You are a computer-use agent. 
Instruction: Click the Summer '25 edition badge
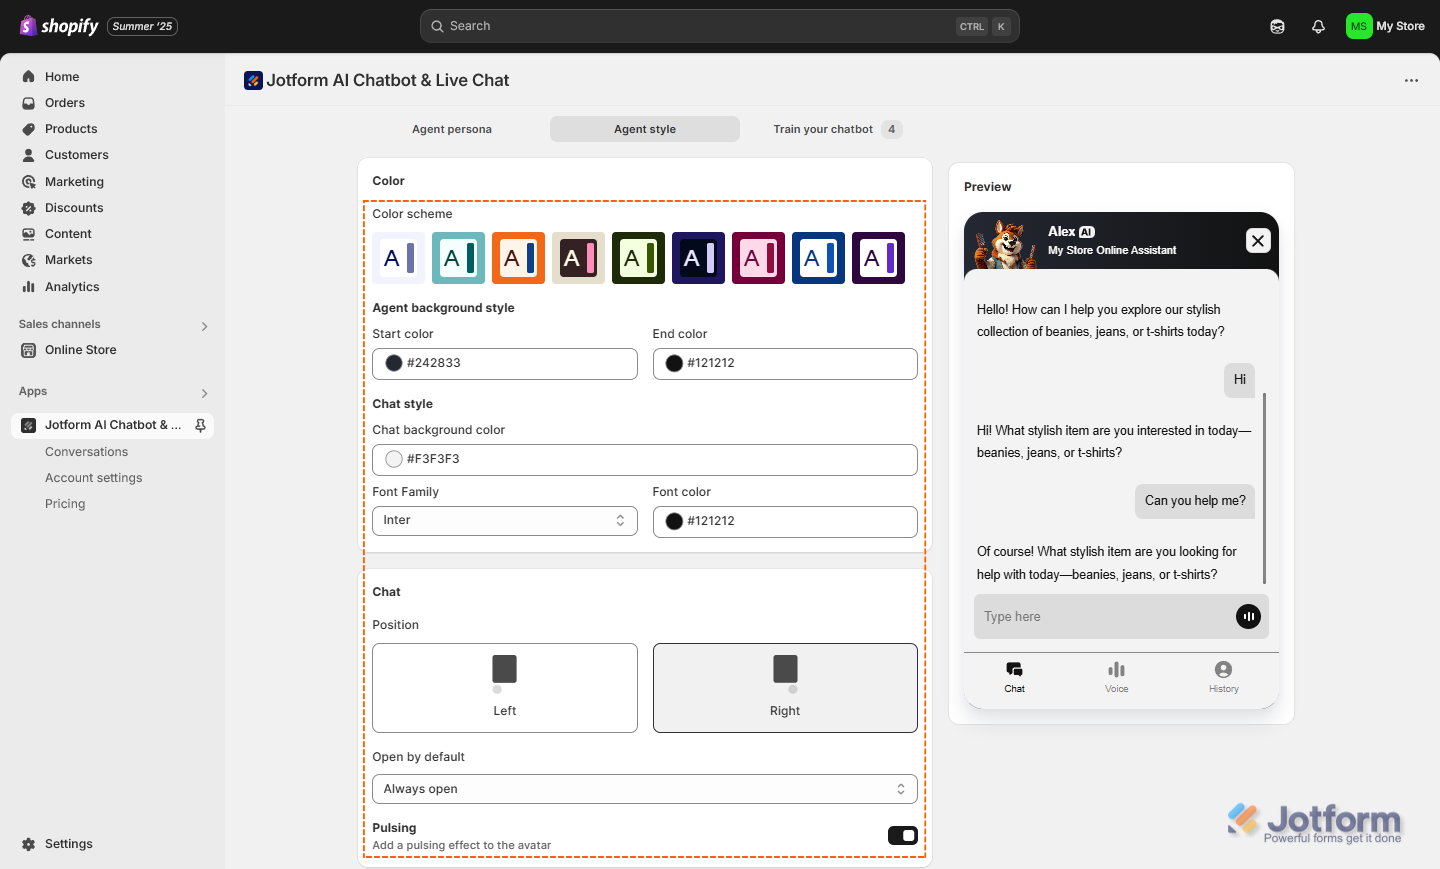tap(143, 26)
